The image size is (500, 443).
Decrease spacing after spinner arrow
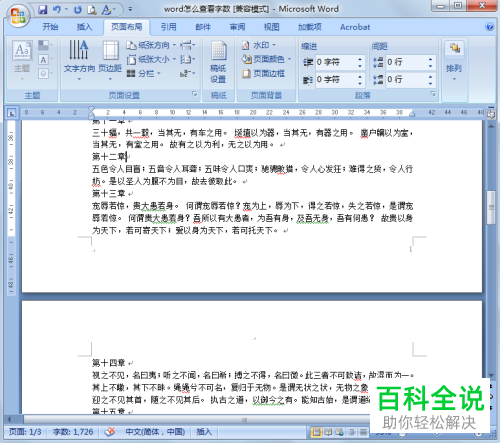(431, 83)
